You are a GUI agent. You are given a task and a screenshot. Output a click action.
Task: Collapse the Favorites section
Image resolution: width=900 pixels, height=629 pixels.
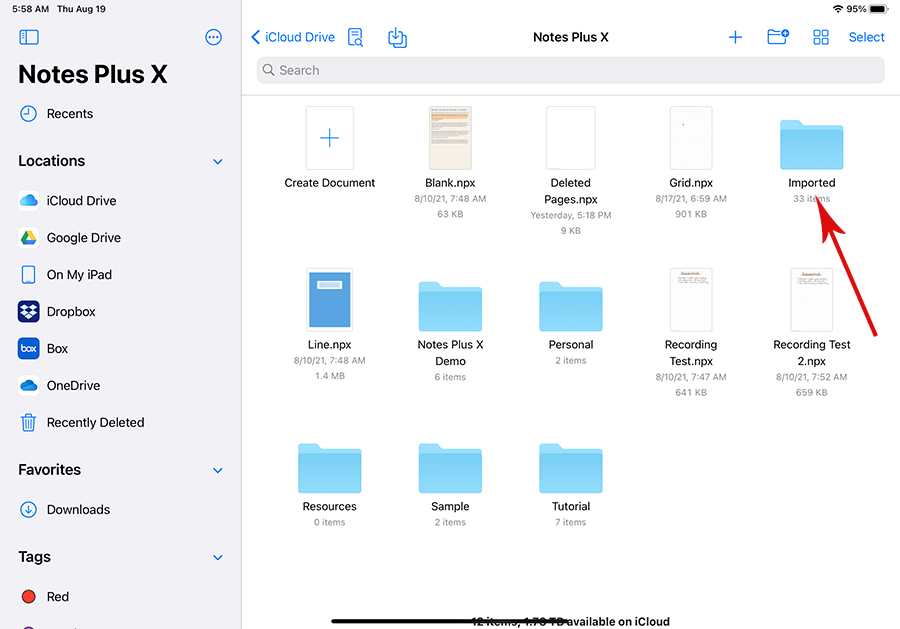point(218,470)
